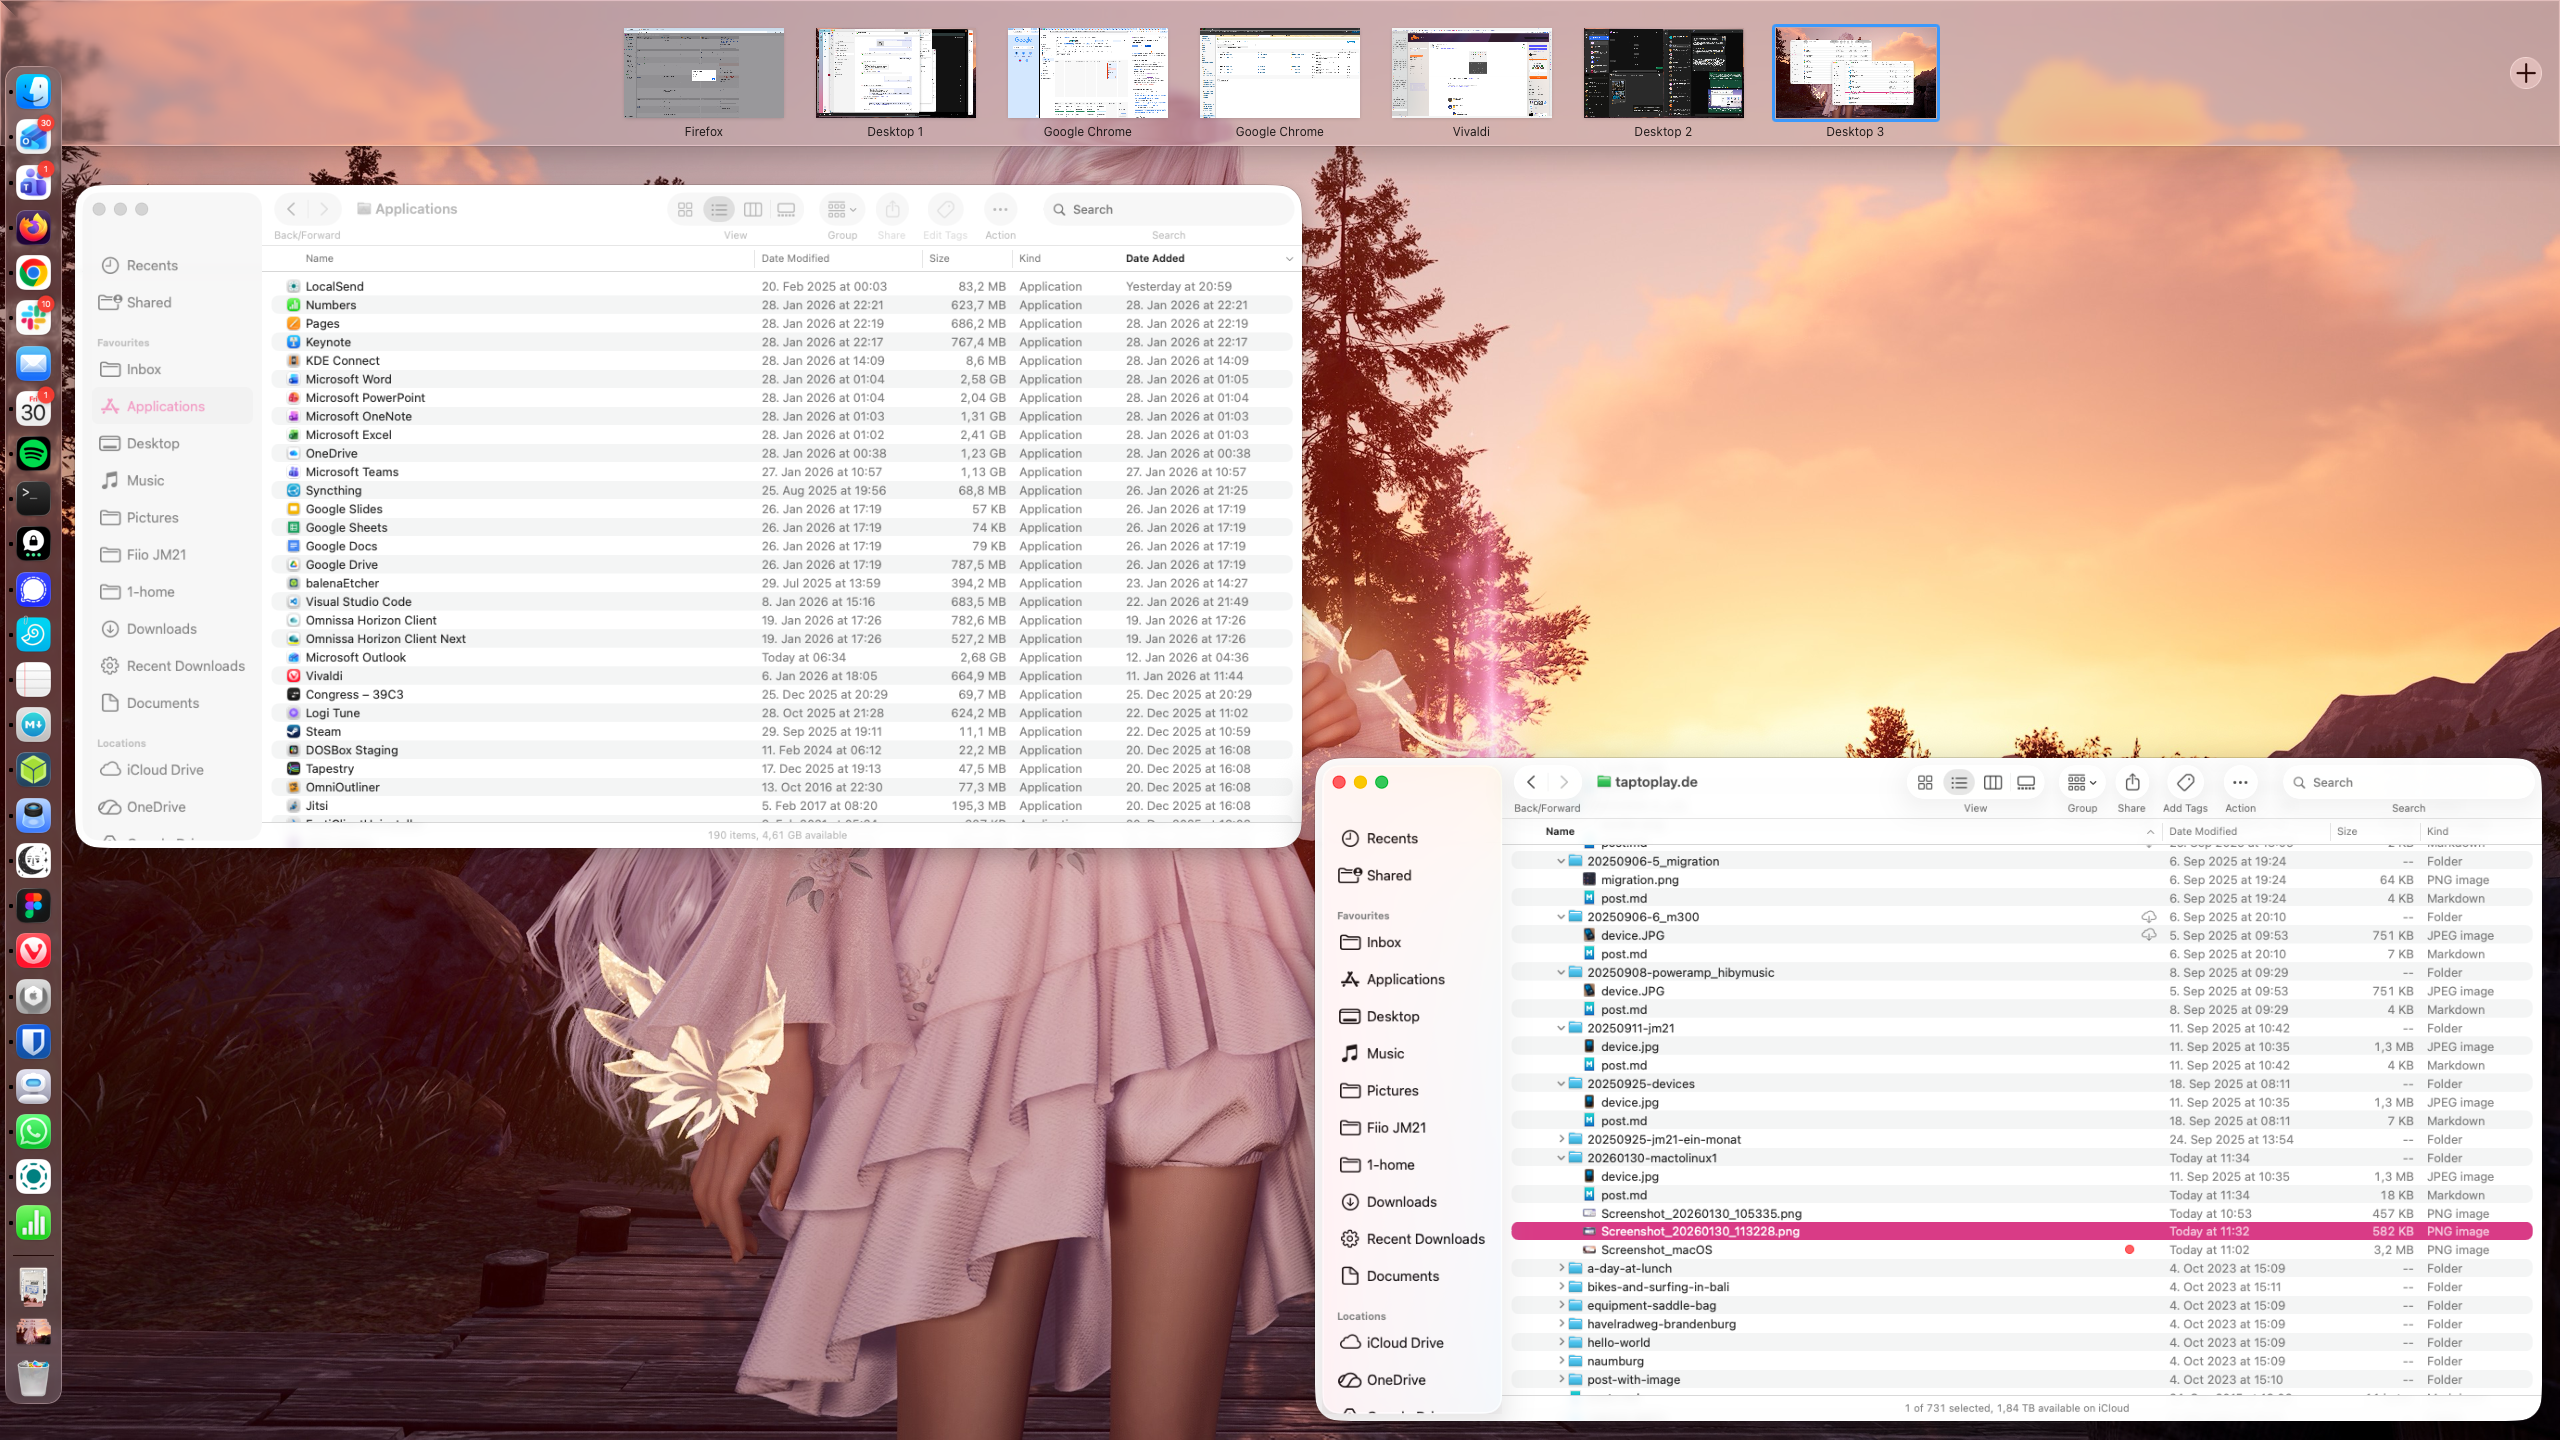Switch Applications window to column view

tap(753, 210)
